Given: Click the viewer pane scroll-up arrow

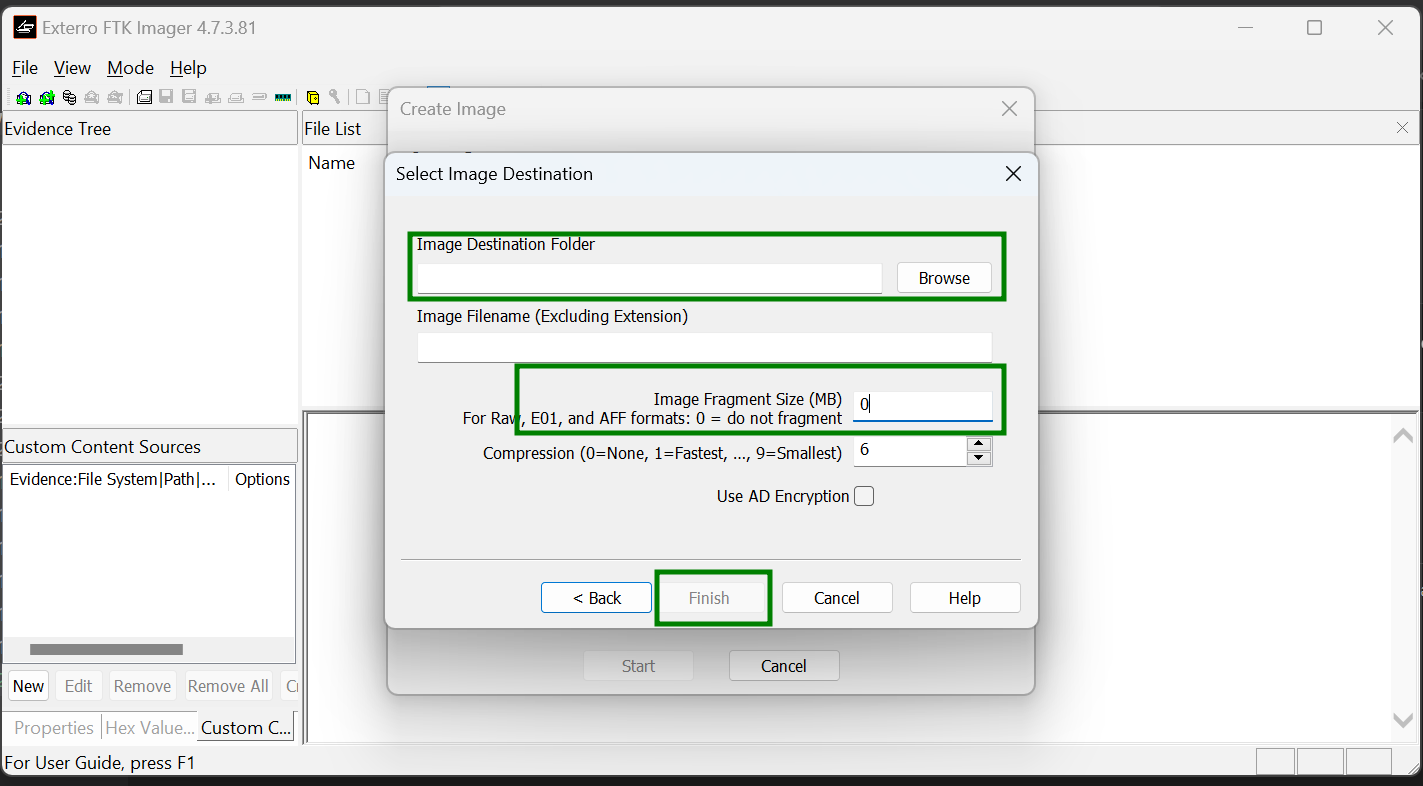Looking at the screenshot, I should pos(1403,435).
